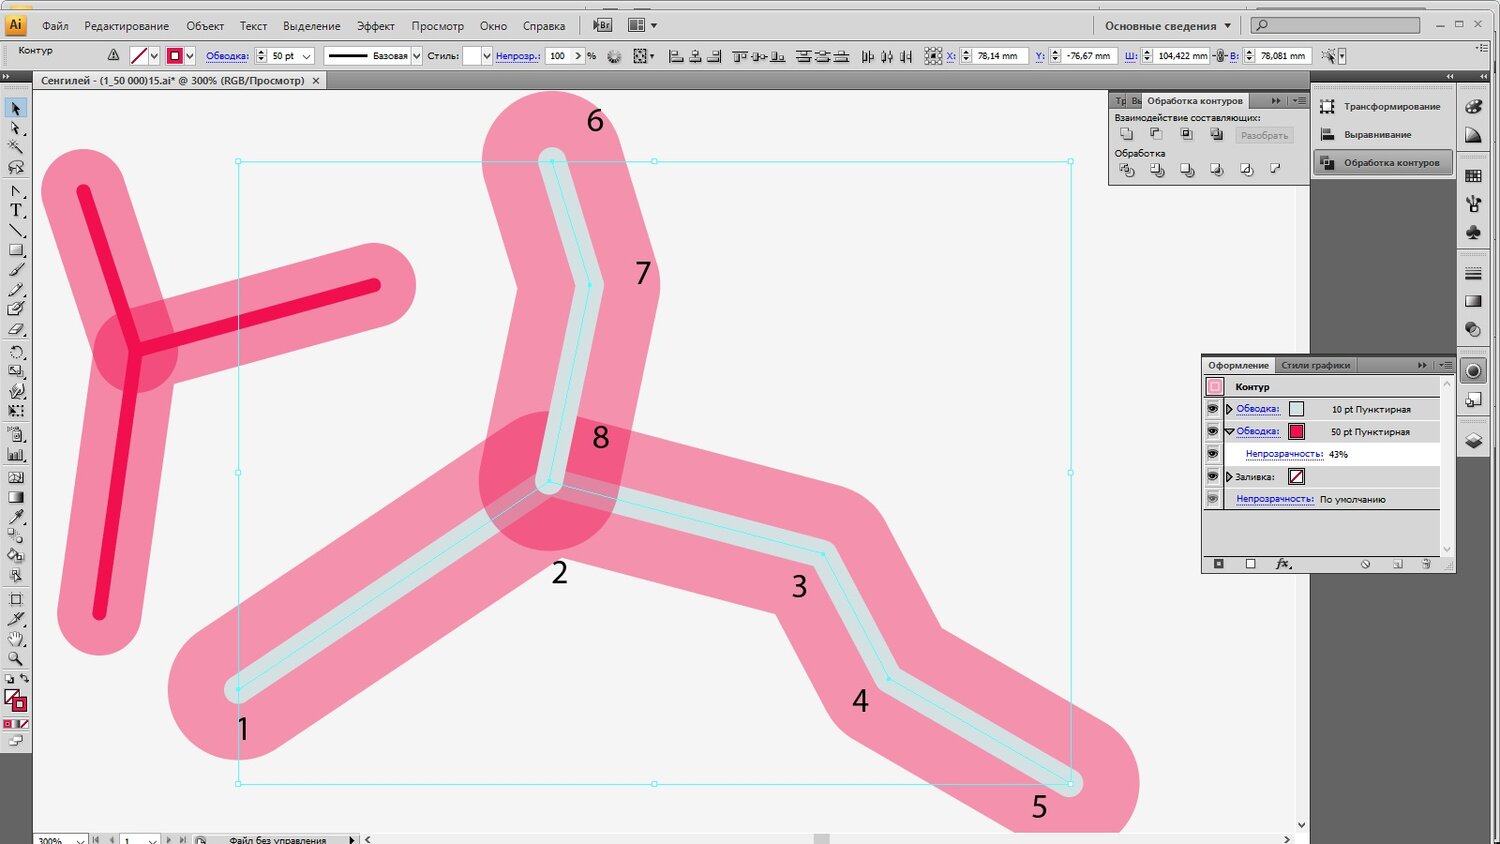The image size is (1500, 844).
Task: Expand the 10 pt Обводка stroke row
Action: point(1229,409)
